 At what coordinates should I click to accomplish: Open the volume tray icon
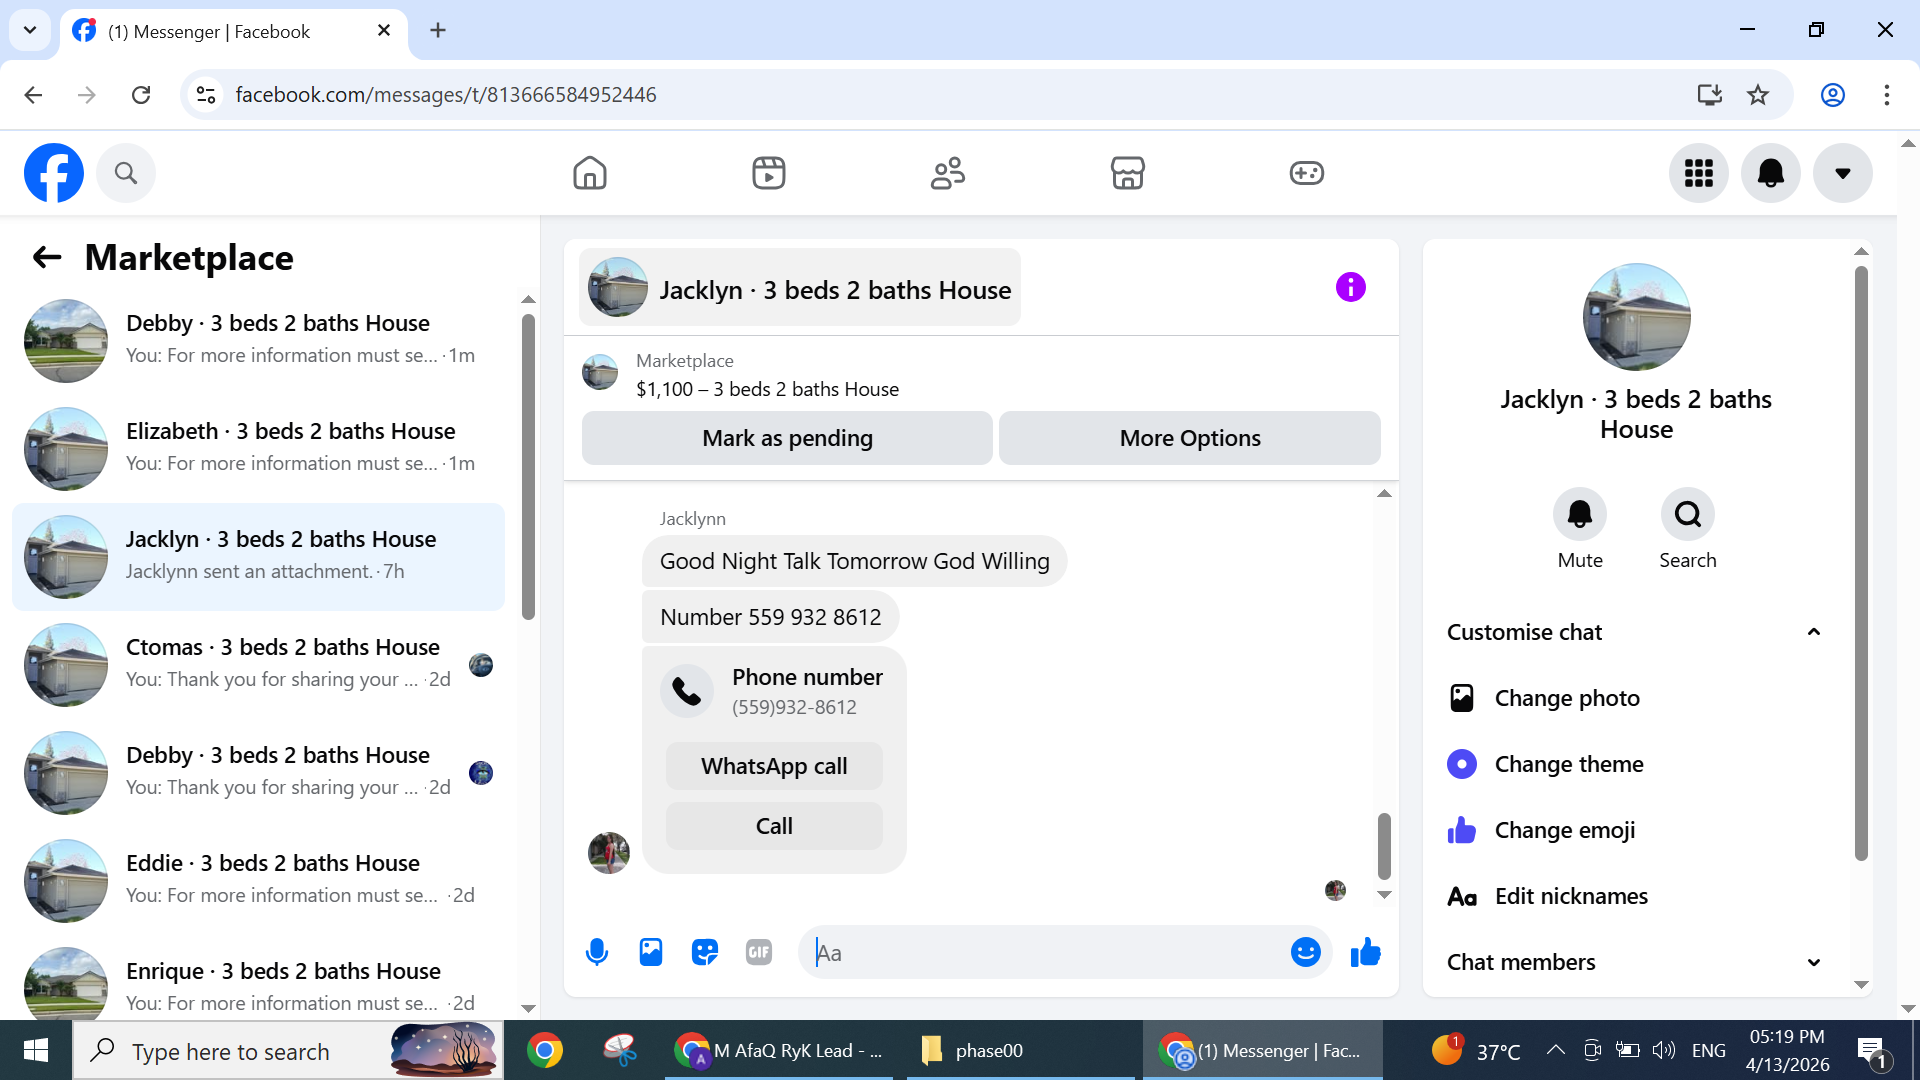click(x=1664, y=1050)
